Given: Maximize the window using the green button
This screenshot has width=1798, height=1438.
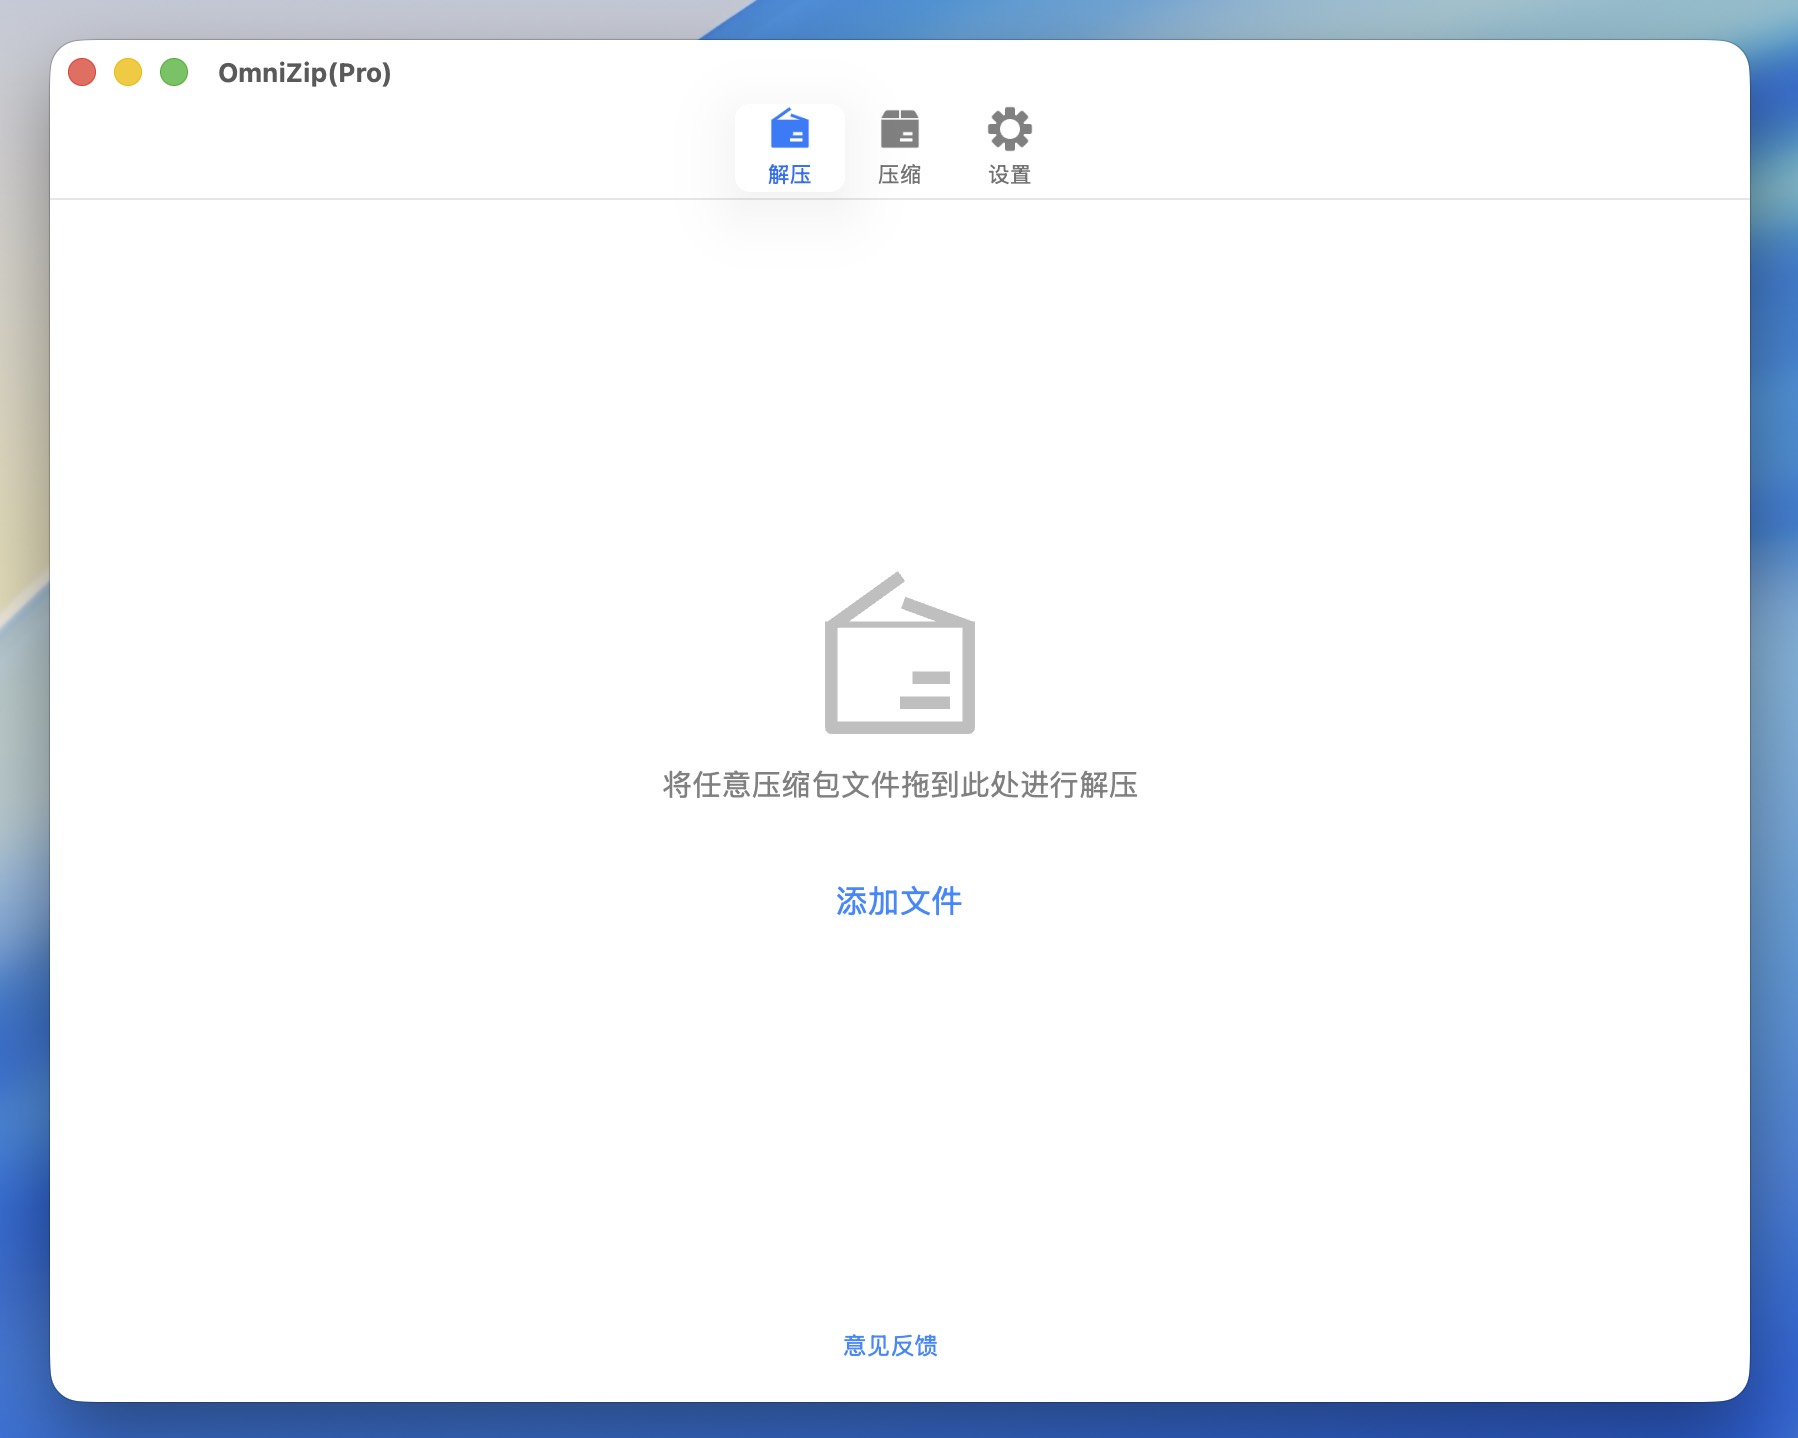Looking at the screenshot, I should 174,72.
